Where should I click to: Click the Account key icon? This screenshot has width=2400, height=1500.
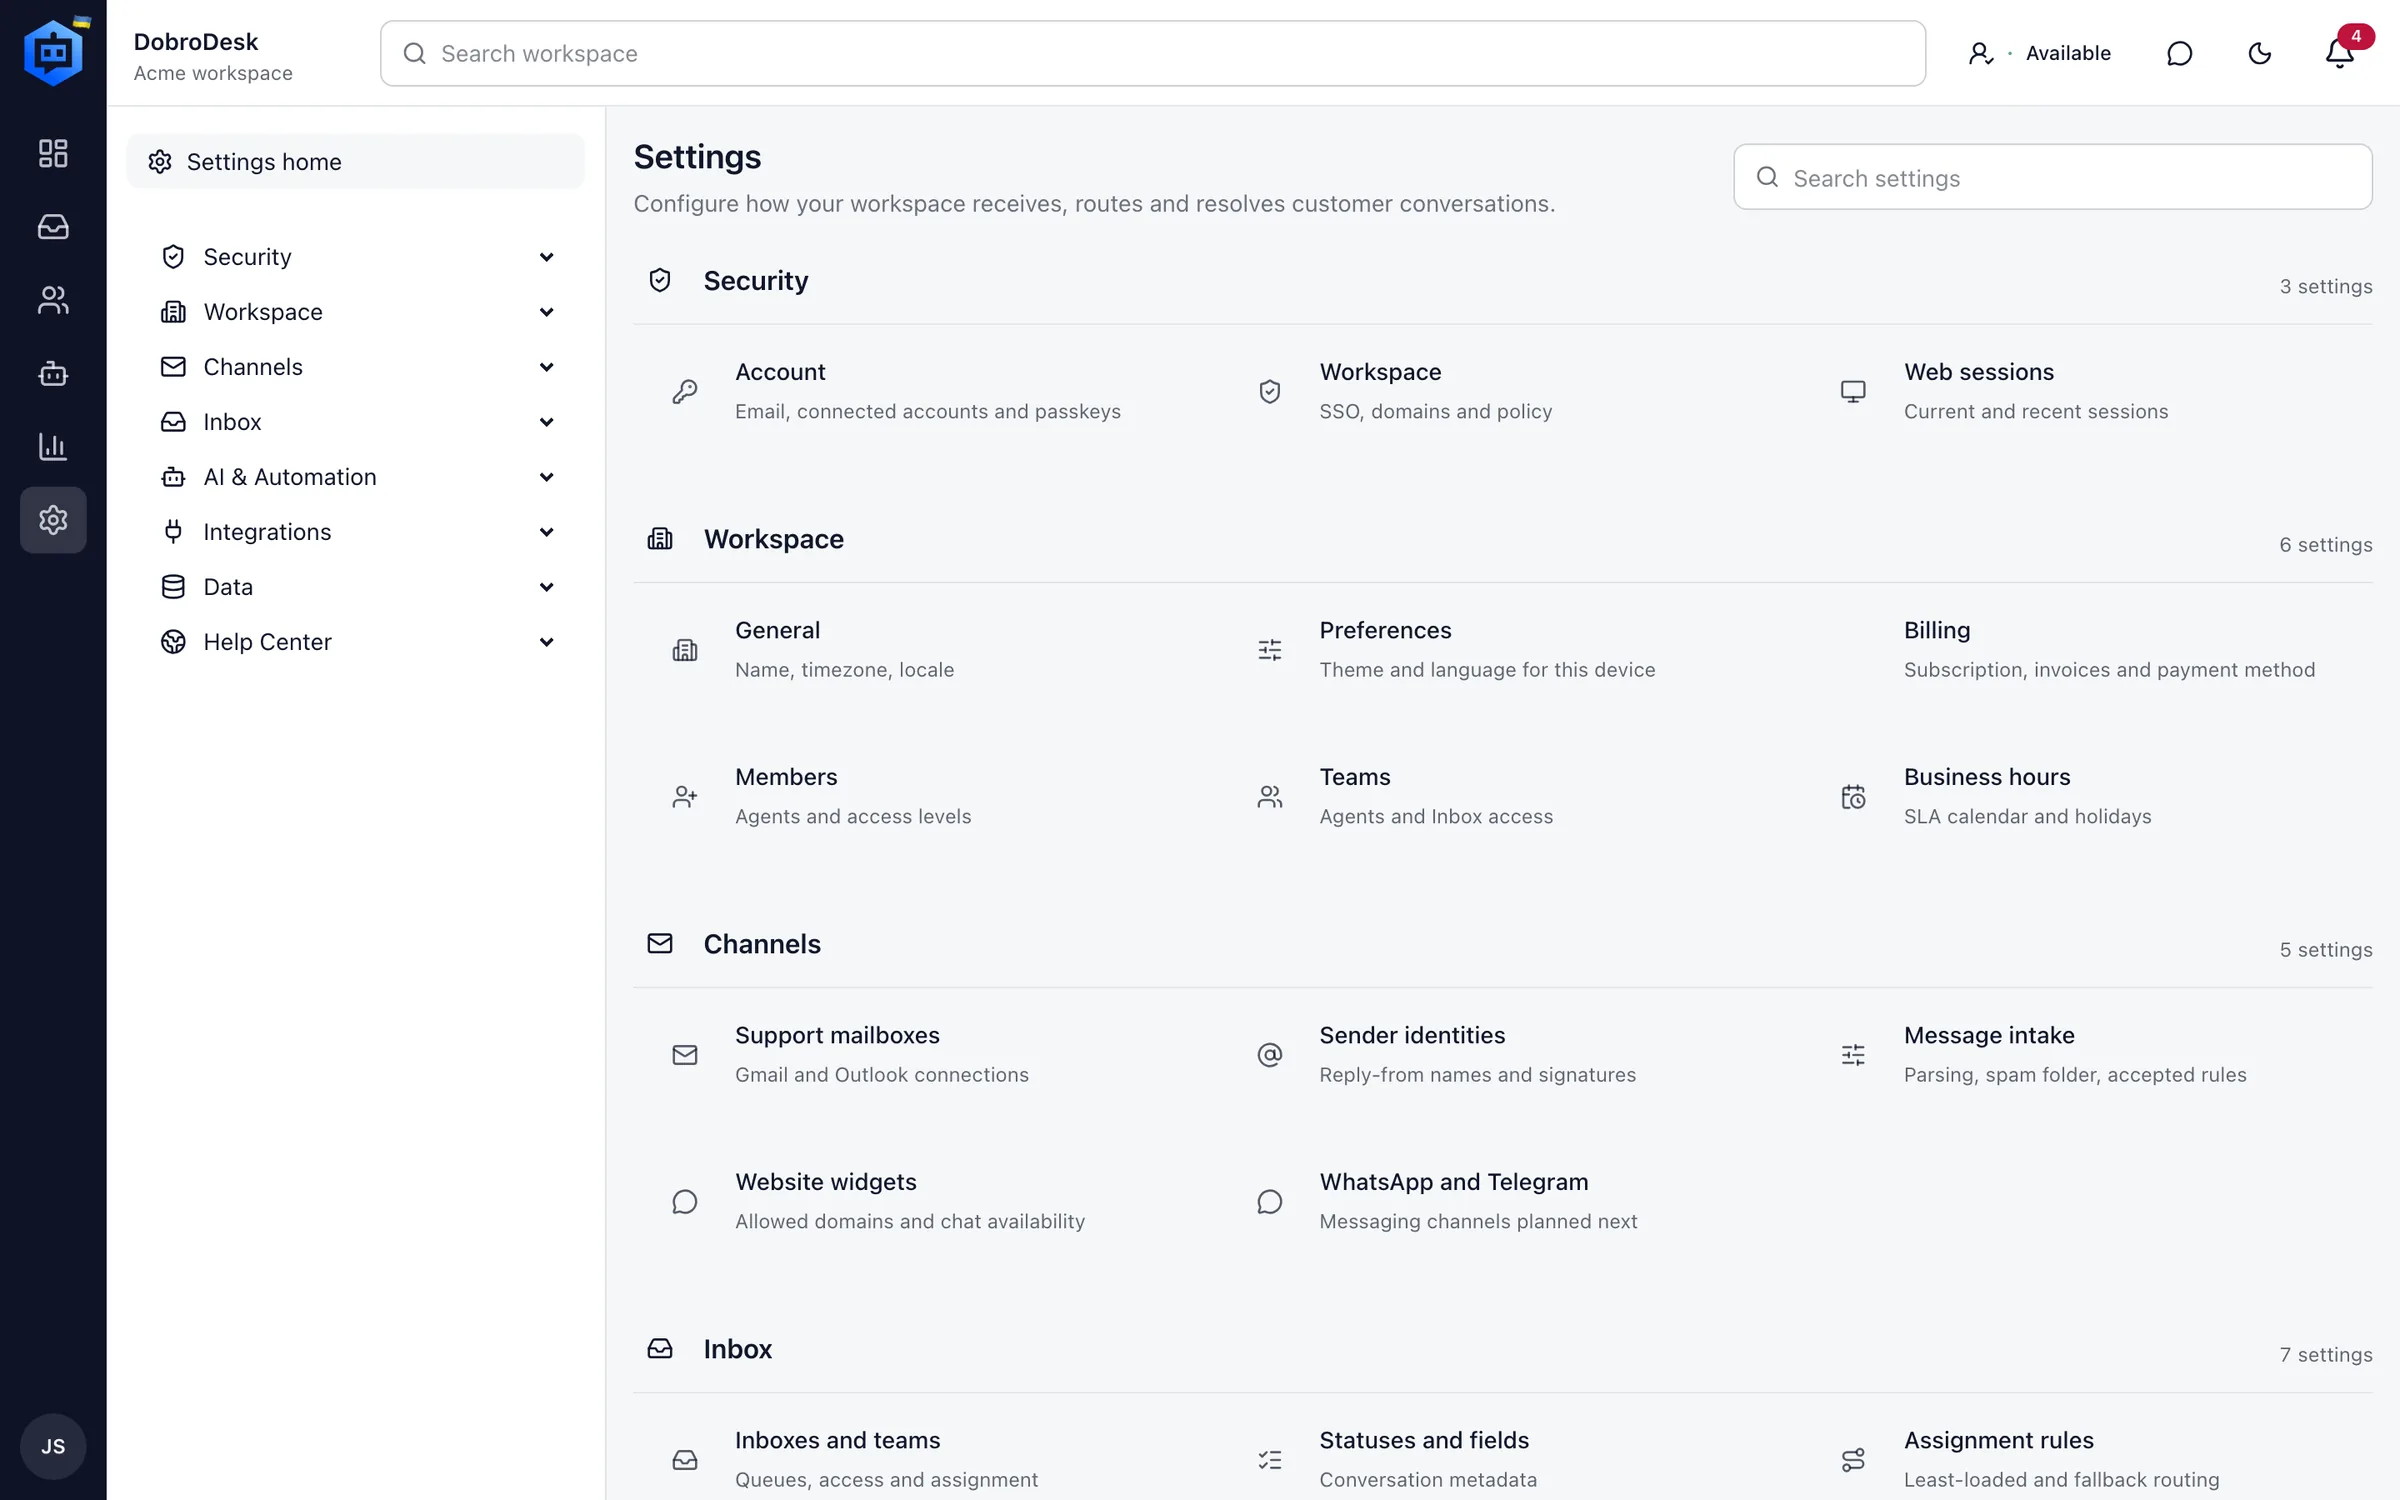click(x=685, y=391)
